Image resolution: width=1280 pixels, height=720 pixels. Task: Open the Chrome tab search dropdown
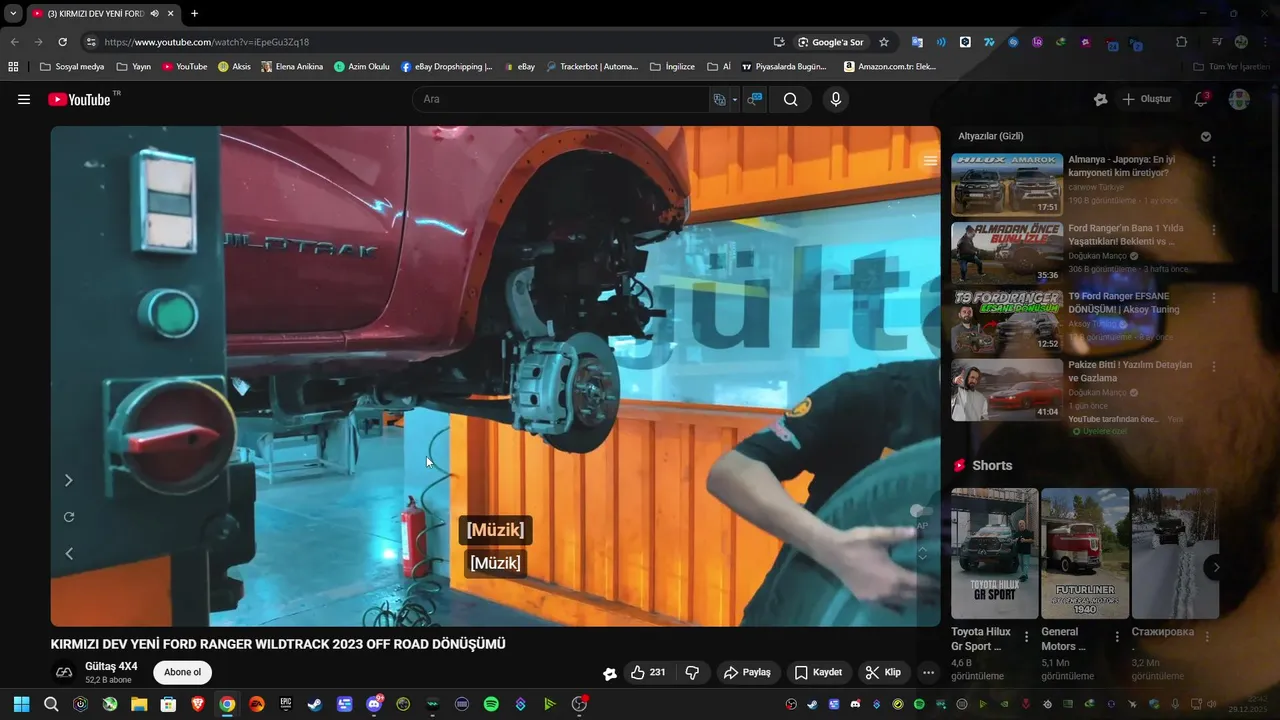pyautogui.click(x=13, y=13)
